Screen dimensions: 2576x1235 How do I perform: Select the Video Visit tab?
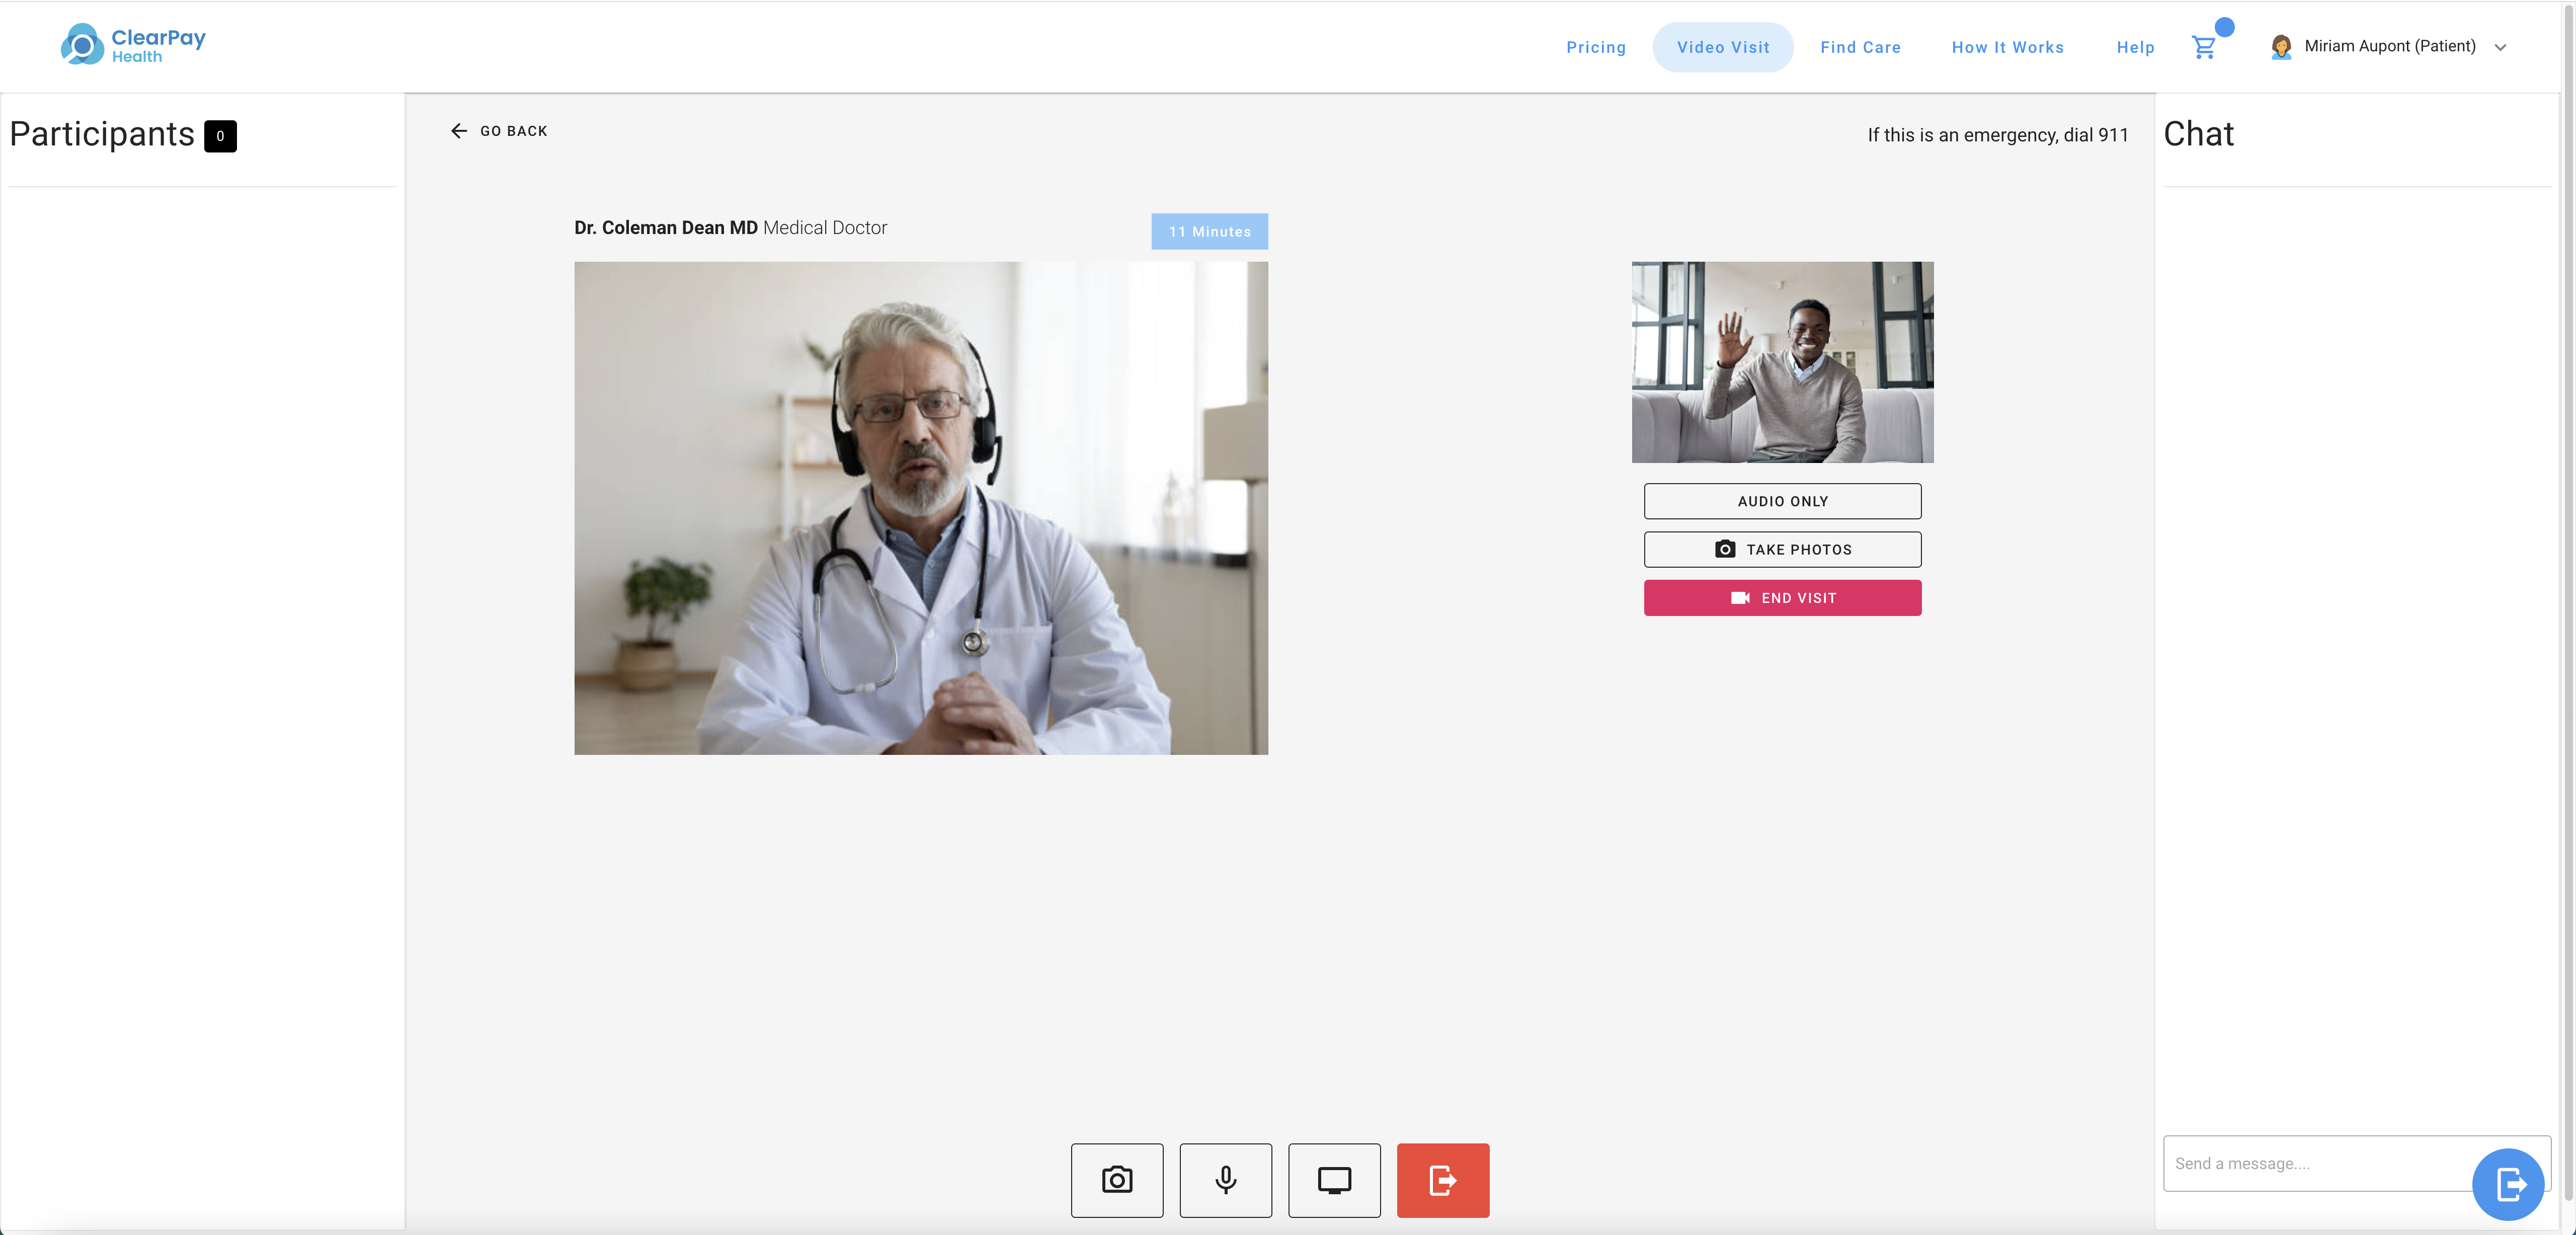pyautogui.click(x=1722, y=47)
